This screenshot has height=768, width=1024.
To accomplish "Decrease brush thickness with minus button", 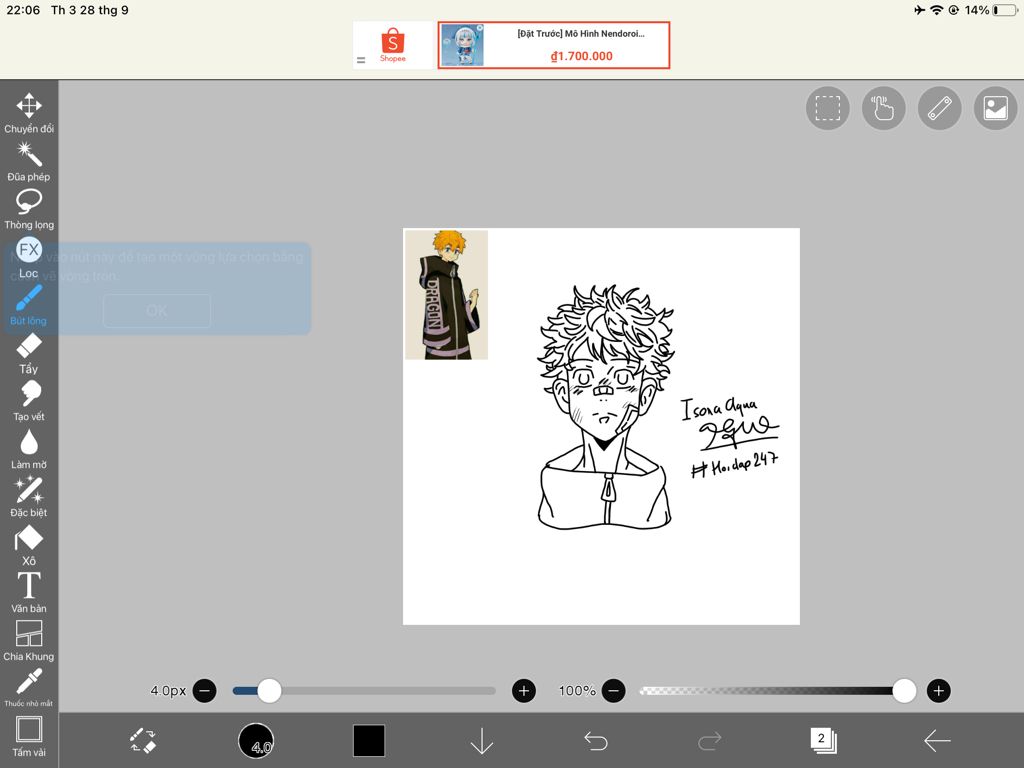I will [x=204, y=690].
